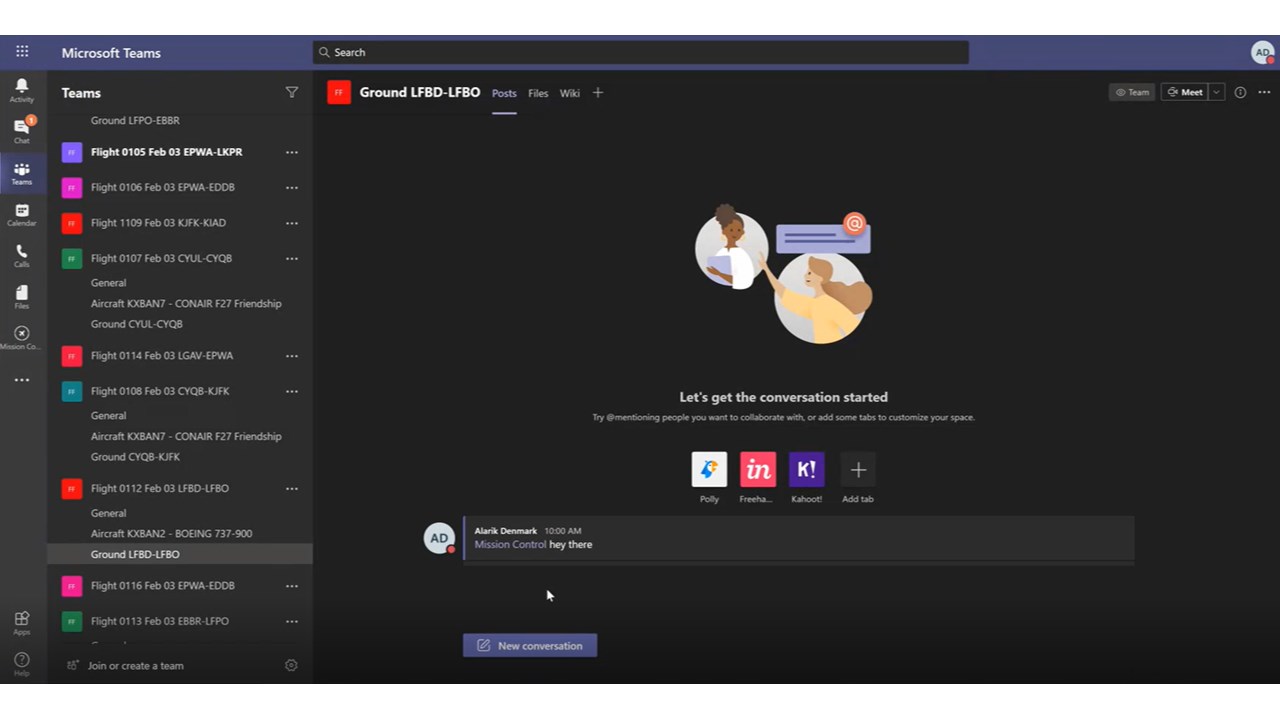Image resolution: width=1280 pixels, height=720 pixels.
Task: Switch to the Files tab
Action: click(x=538, y=93)
